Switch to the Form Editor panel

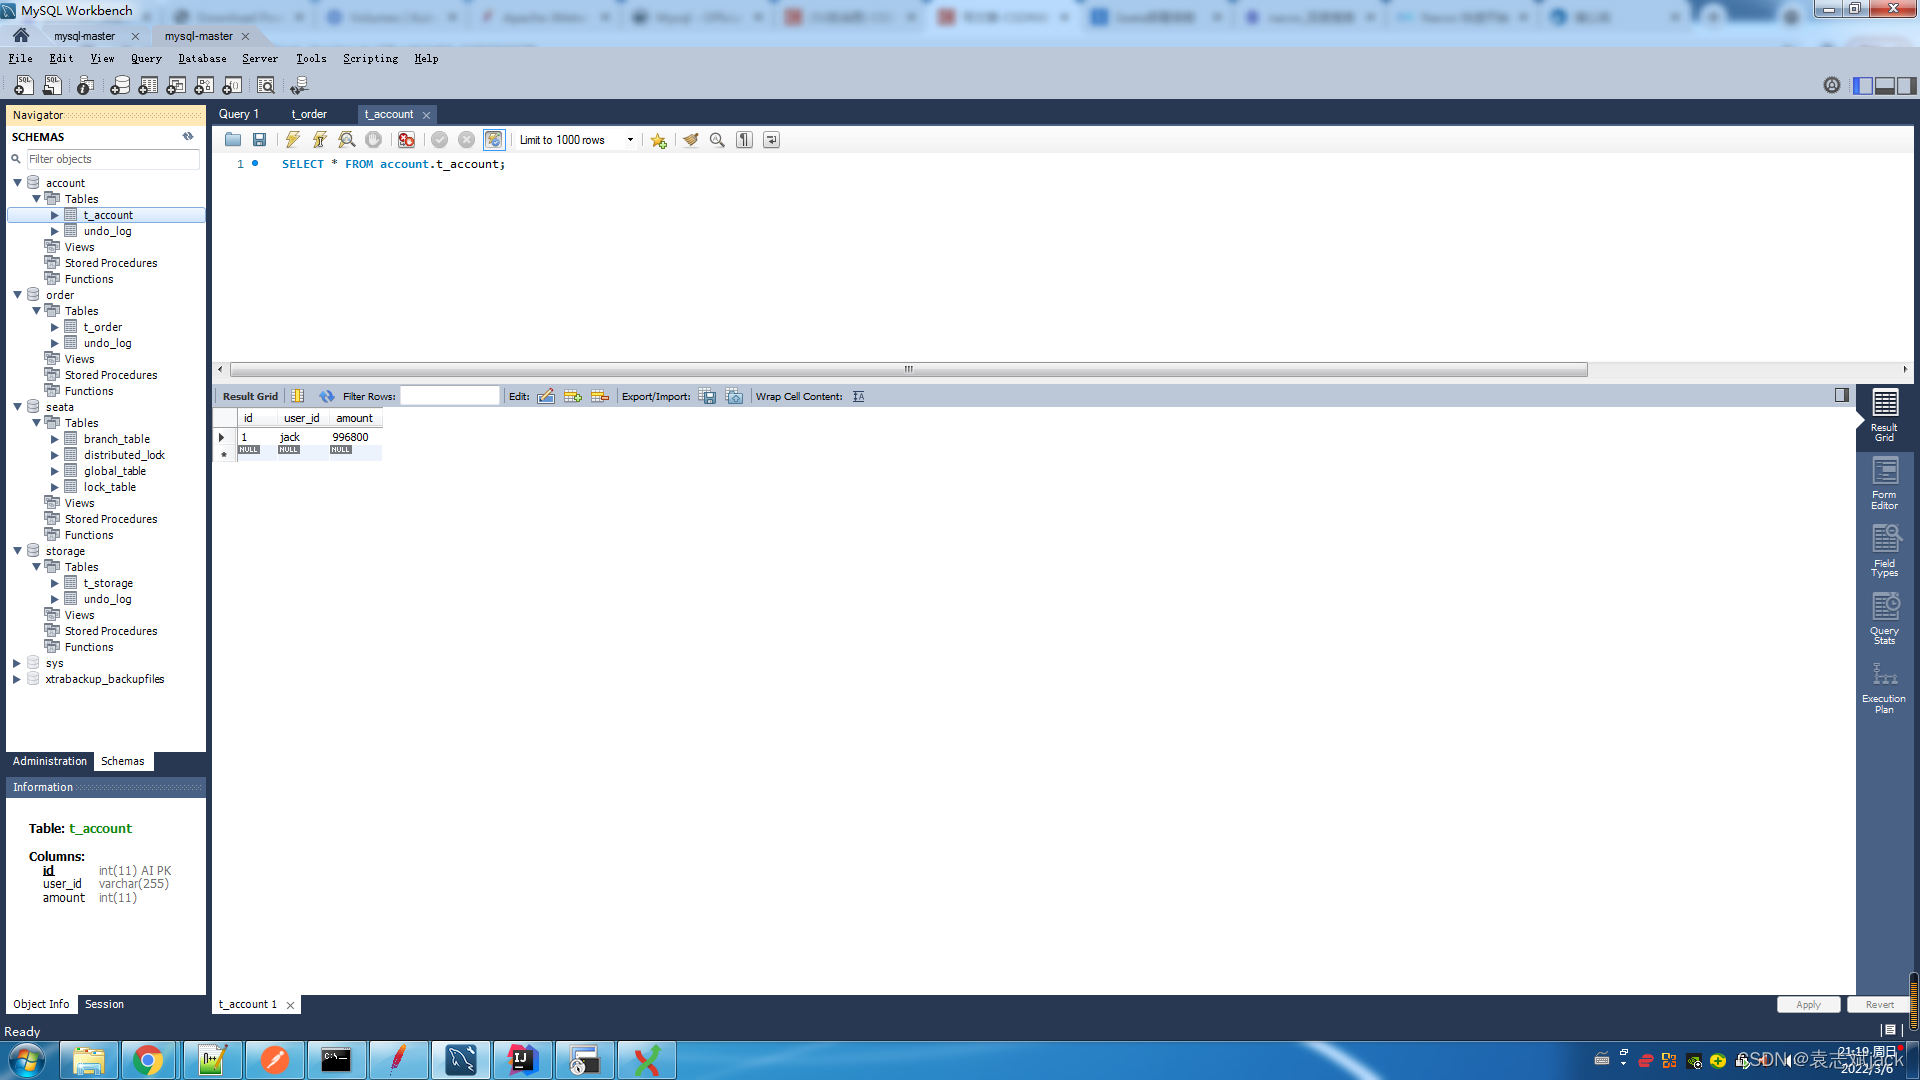[1886, 481]
